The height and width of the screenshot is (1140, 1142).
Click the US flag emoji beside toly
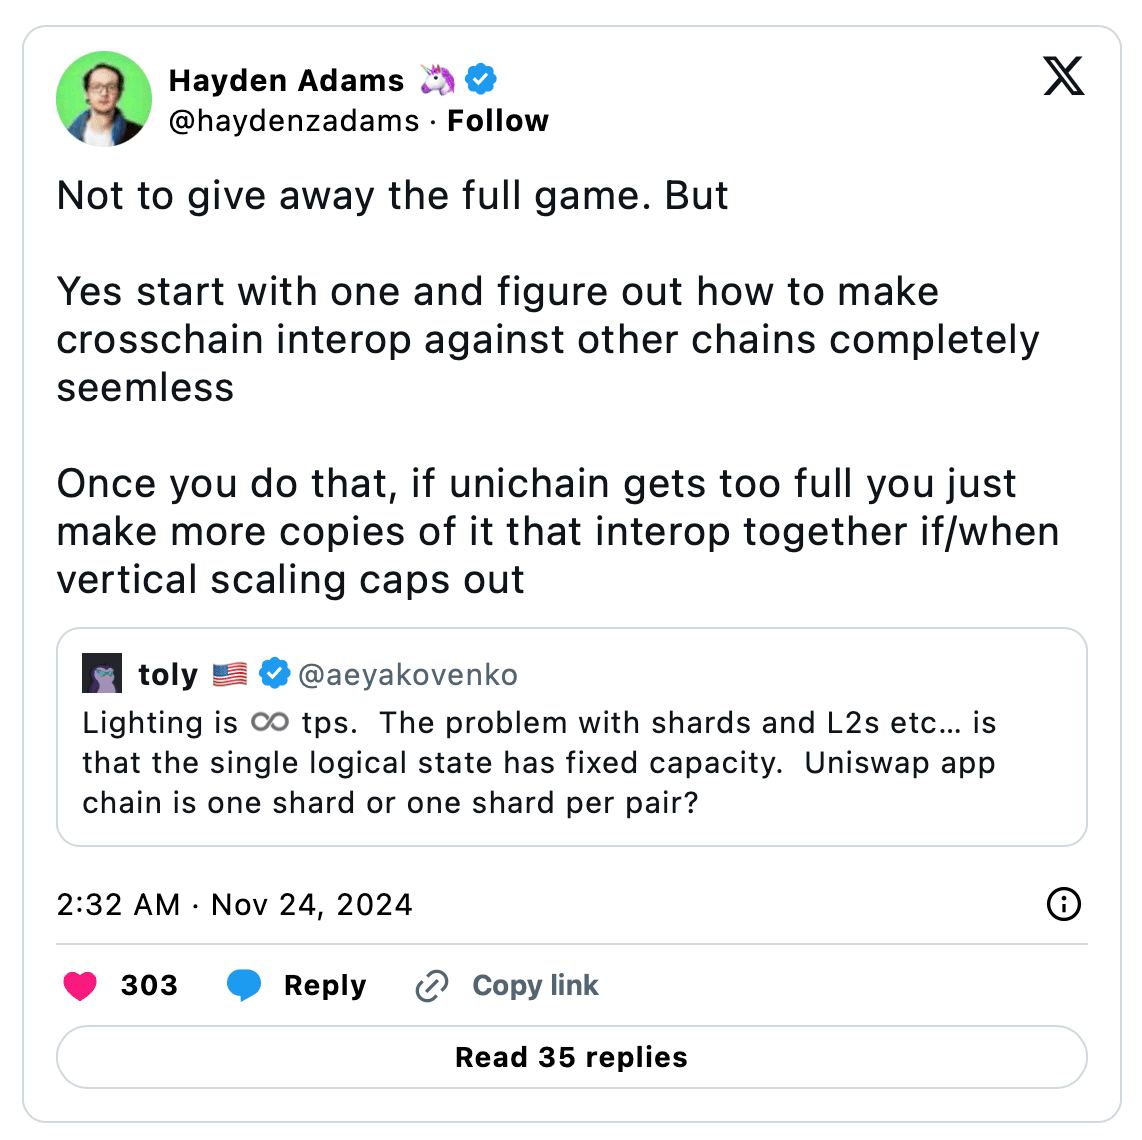click(x=230, y=675)
